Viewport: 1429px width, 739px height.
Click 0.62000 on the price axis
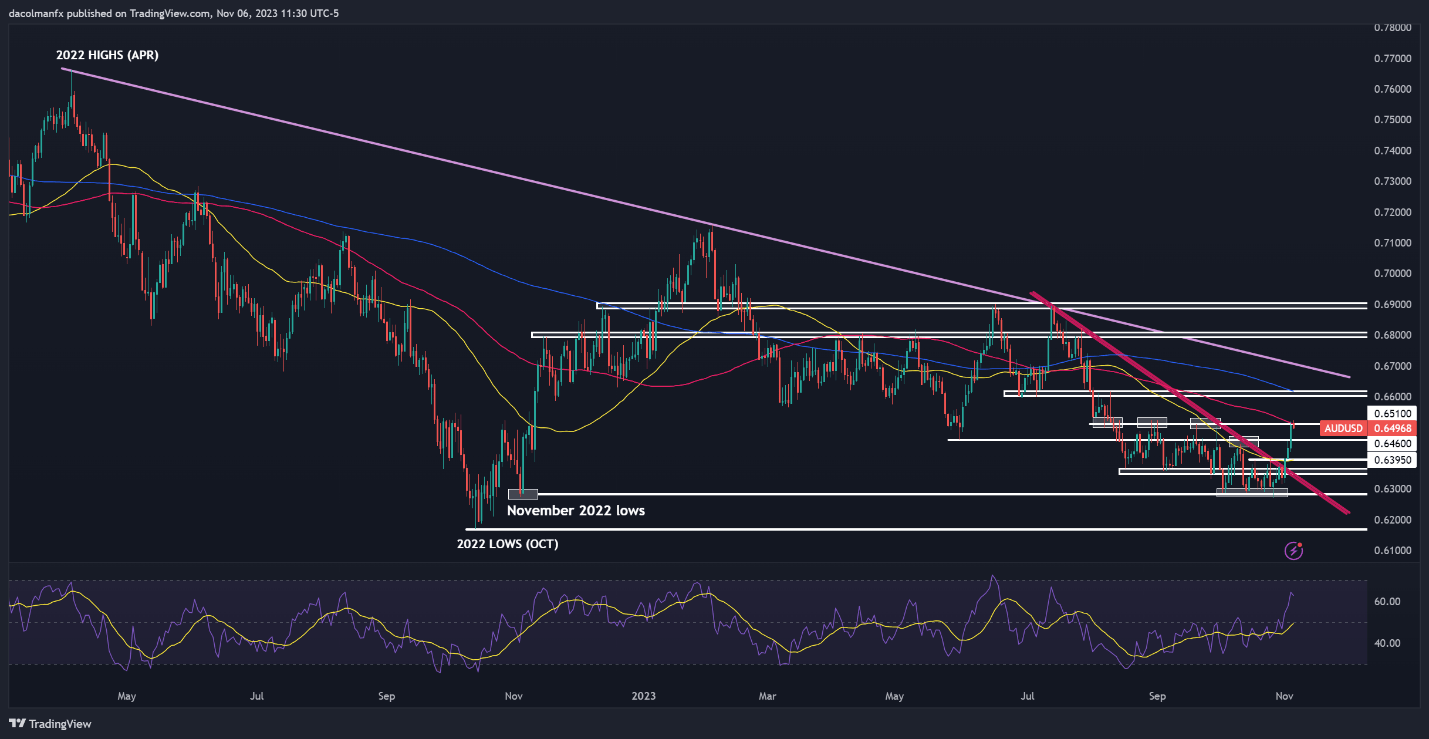[x=1393, y=520]
